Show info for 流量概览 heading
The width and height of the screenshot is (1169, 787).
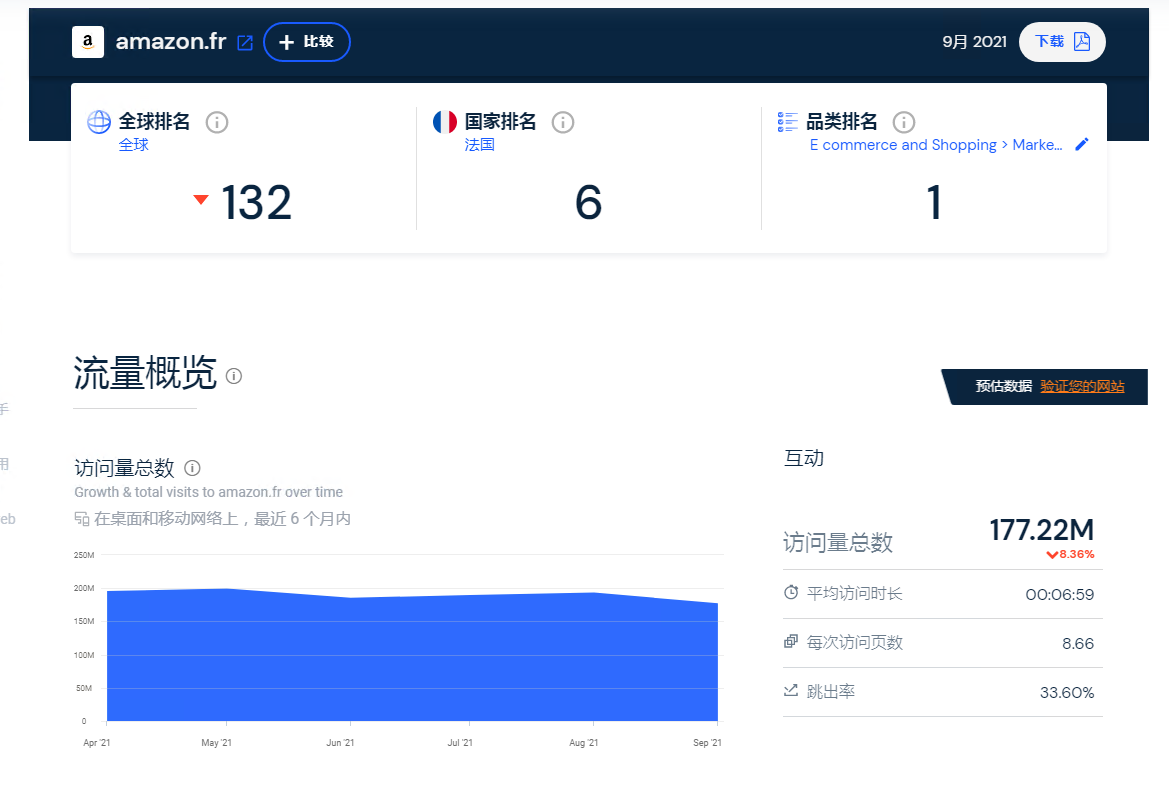(x=234, y=376)
